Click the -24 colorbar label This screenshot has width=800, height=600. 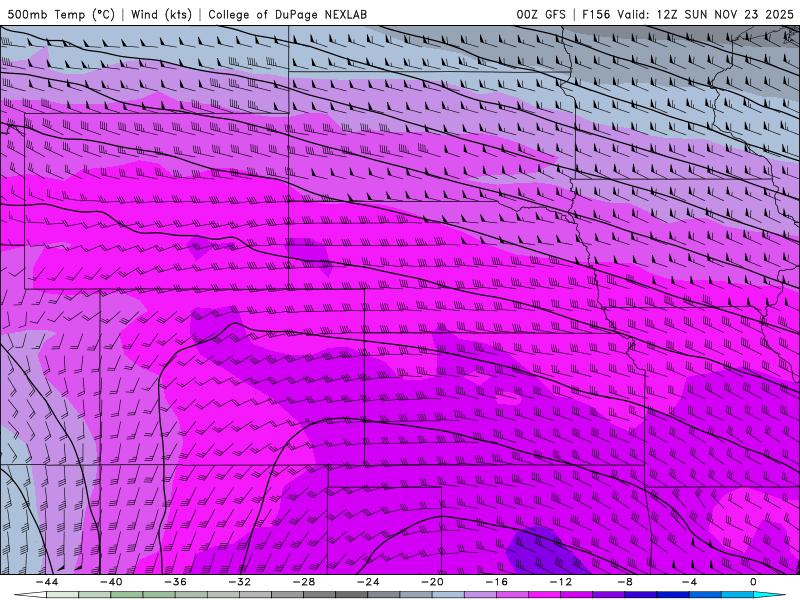pos(368,582)
